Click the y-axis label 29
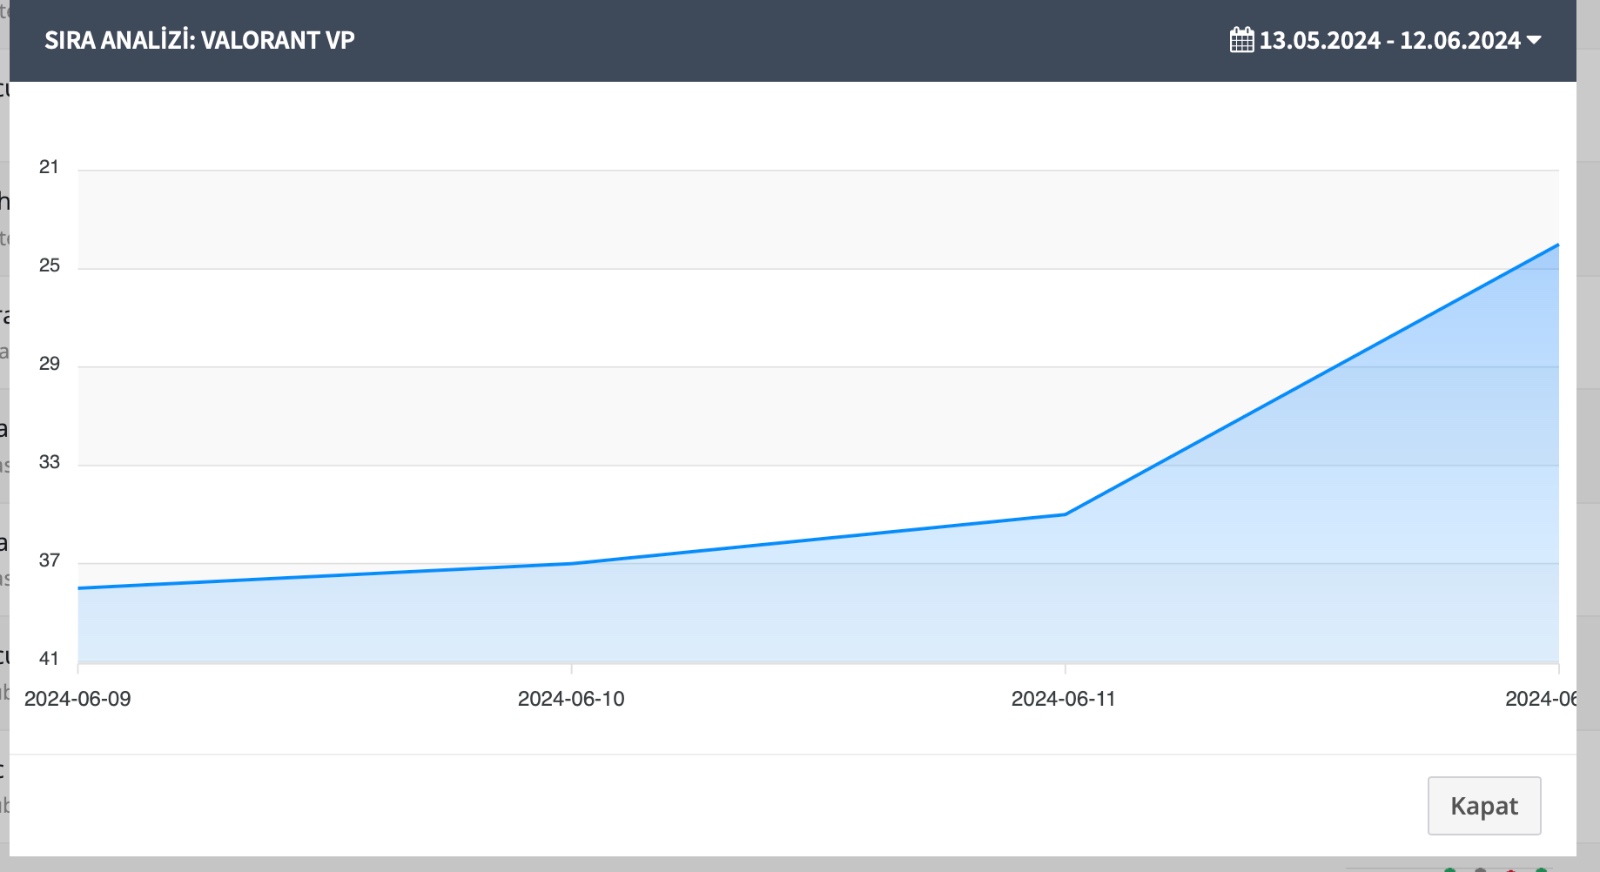The width and height of the screenshot is (1600, 872). pos(49,364)
